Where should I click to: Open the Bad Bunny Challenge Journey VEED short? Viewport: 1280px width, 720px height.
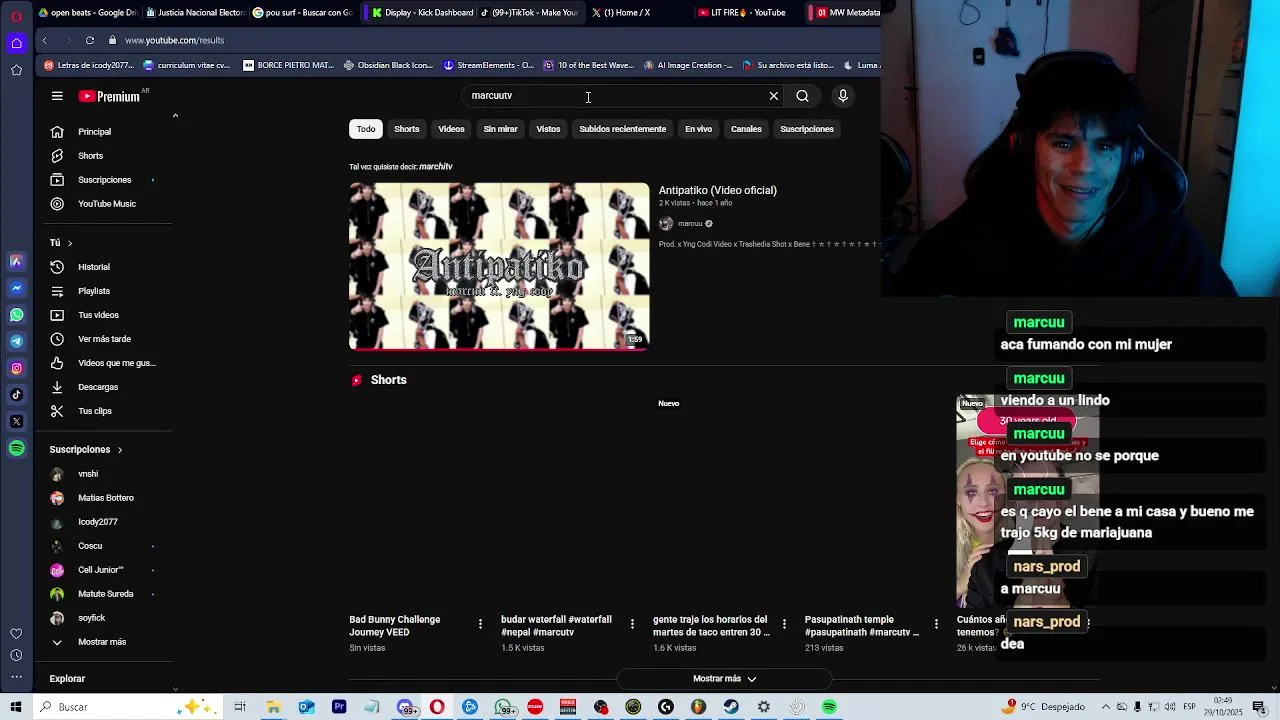pyautogui.click(x=395, y=626)
